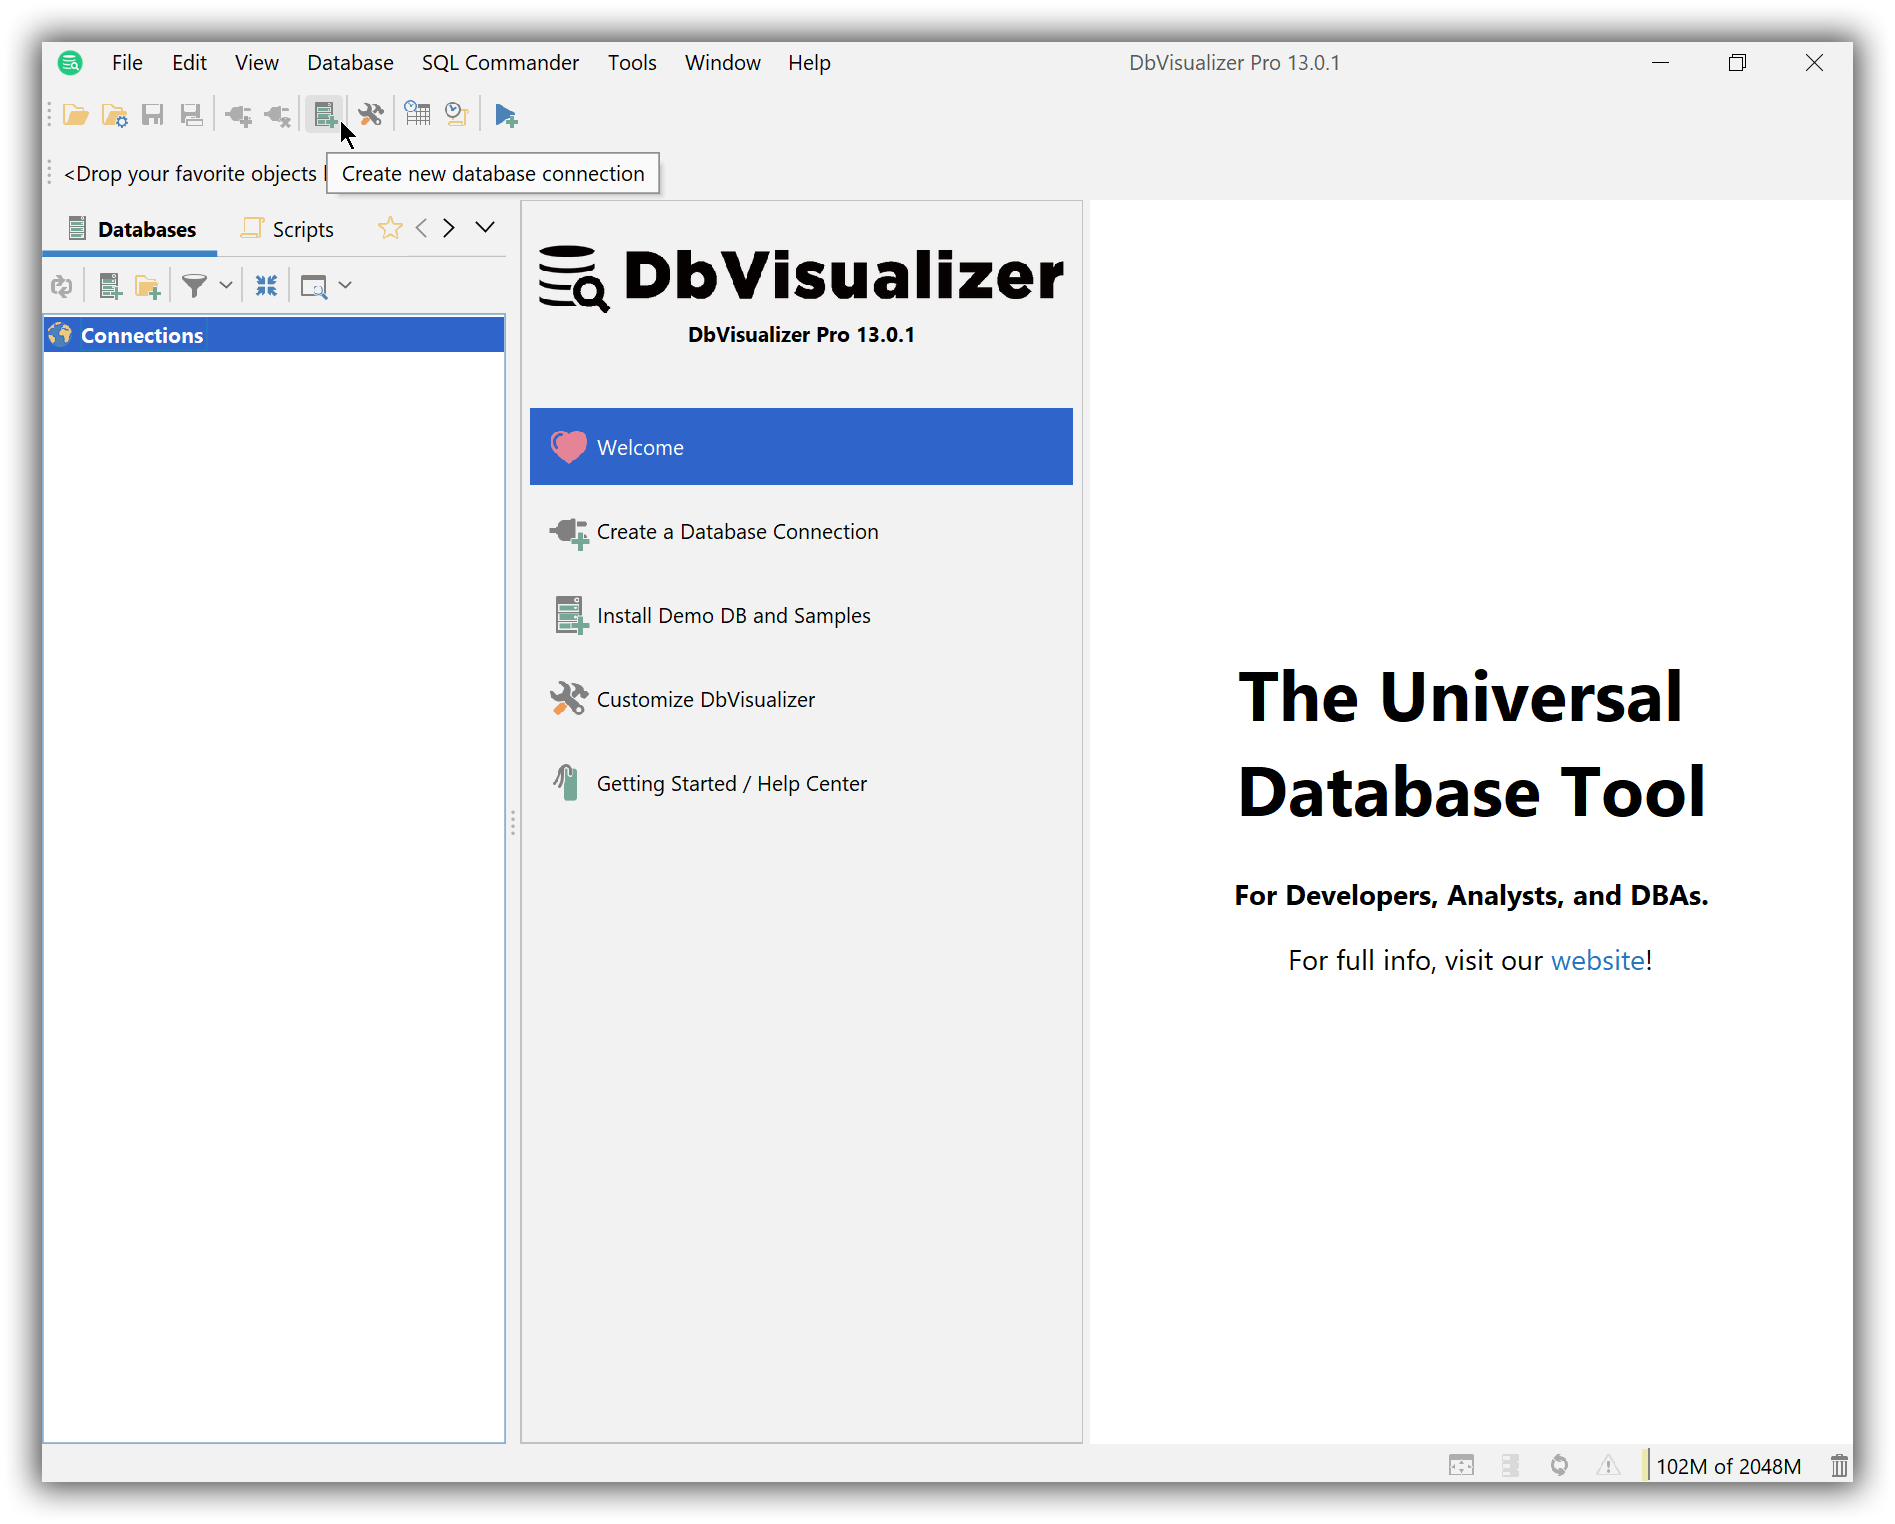This screenshot has width=1895, height=1524.
Task: Expand dropdown beside the window search icon
Action: click(x=345, y=286)
